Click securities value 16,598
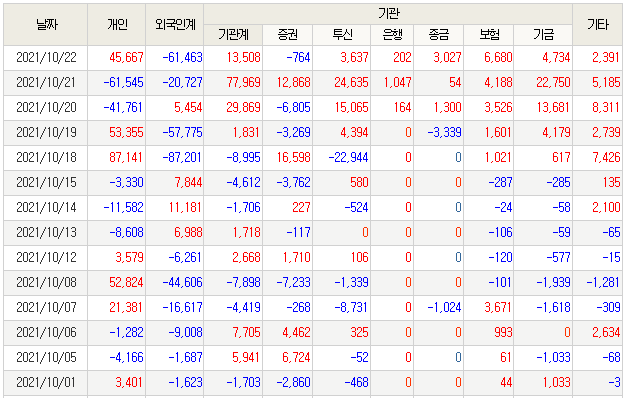Image resolution: width=626 pixels, height=398 pixels. point(293,157)
